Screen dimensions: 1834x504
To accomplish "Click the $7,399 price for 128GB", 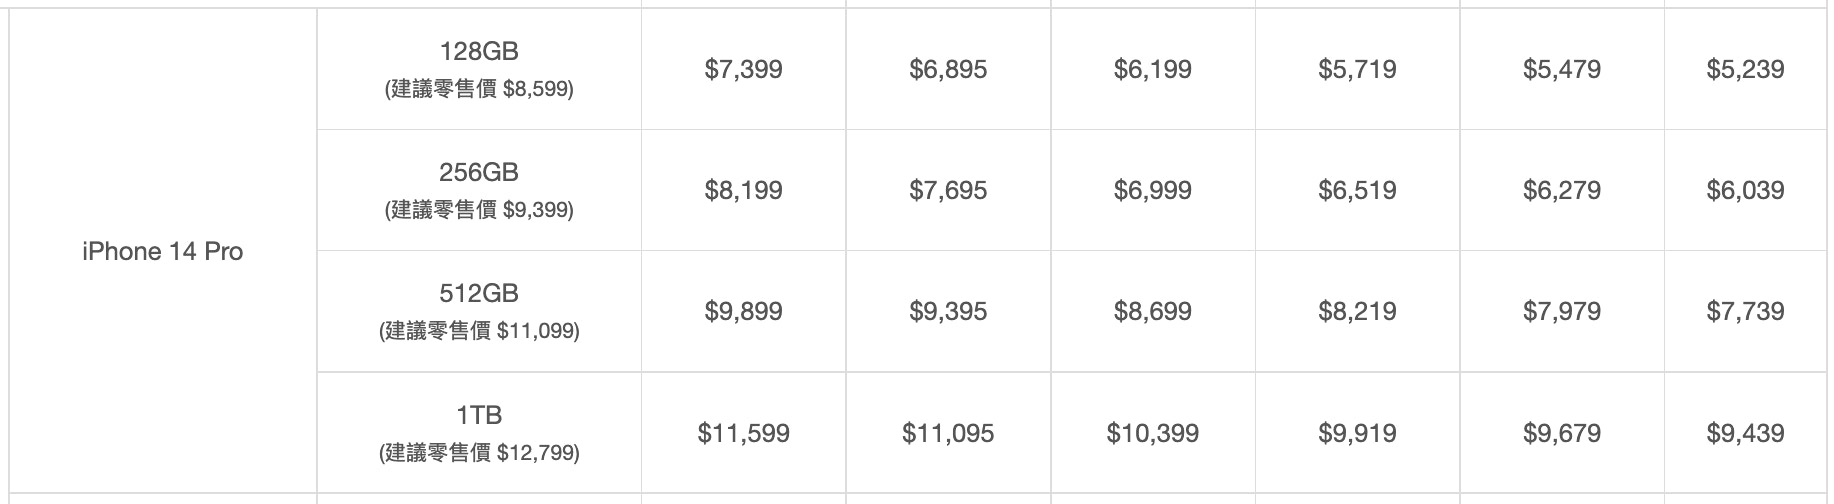I will click(744, 69).
